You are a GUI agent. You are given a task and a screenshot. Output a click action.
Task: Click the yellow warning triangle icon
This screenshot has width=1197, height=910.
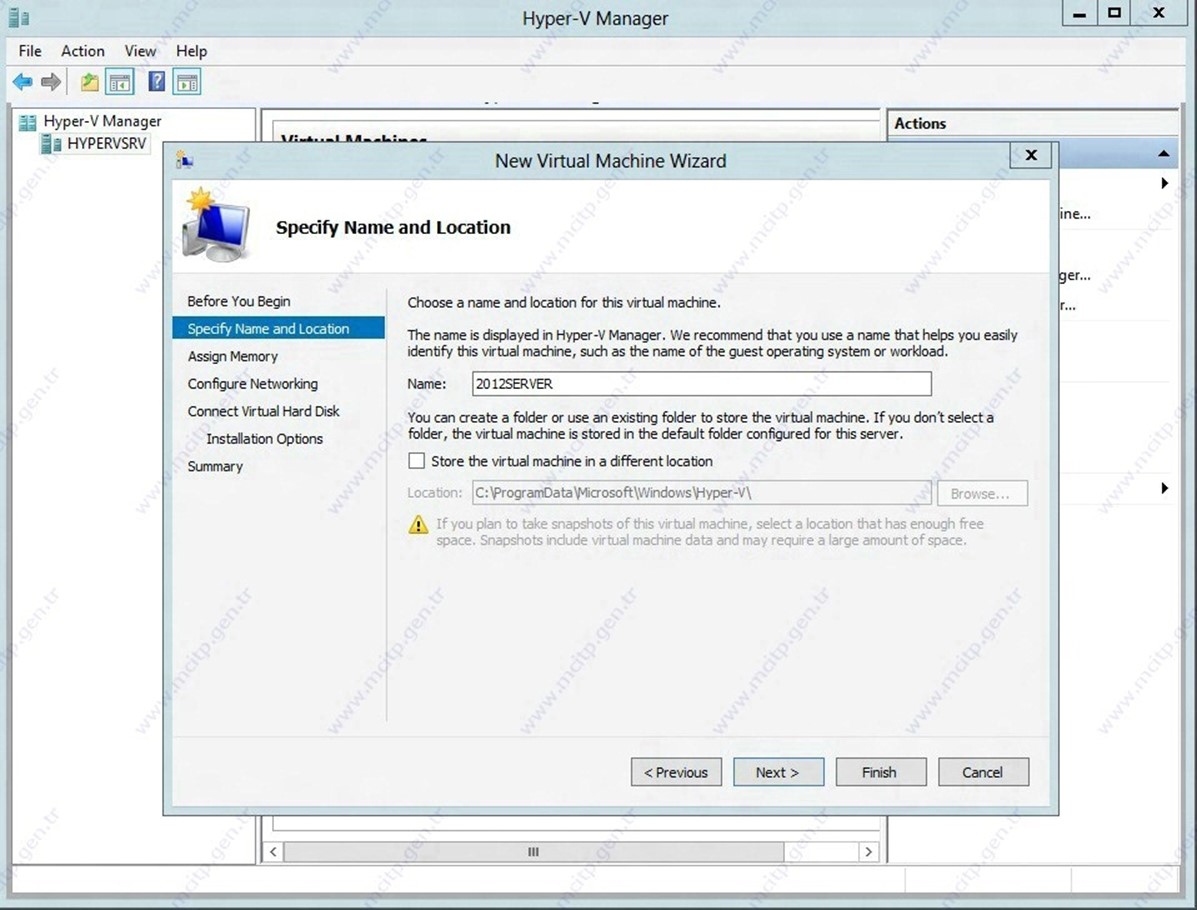tap(418, 524)
